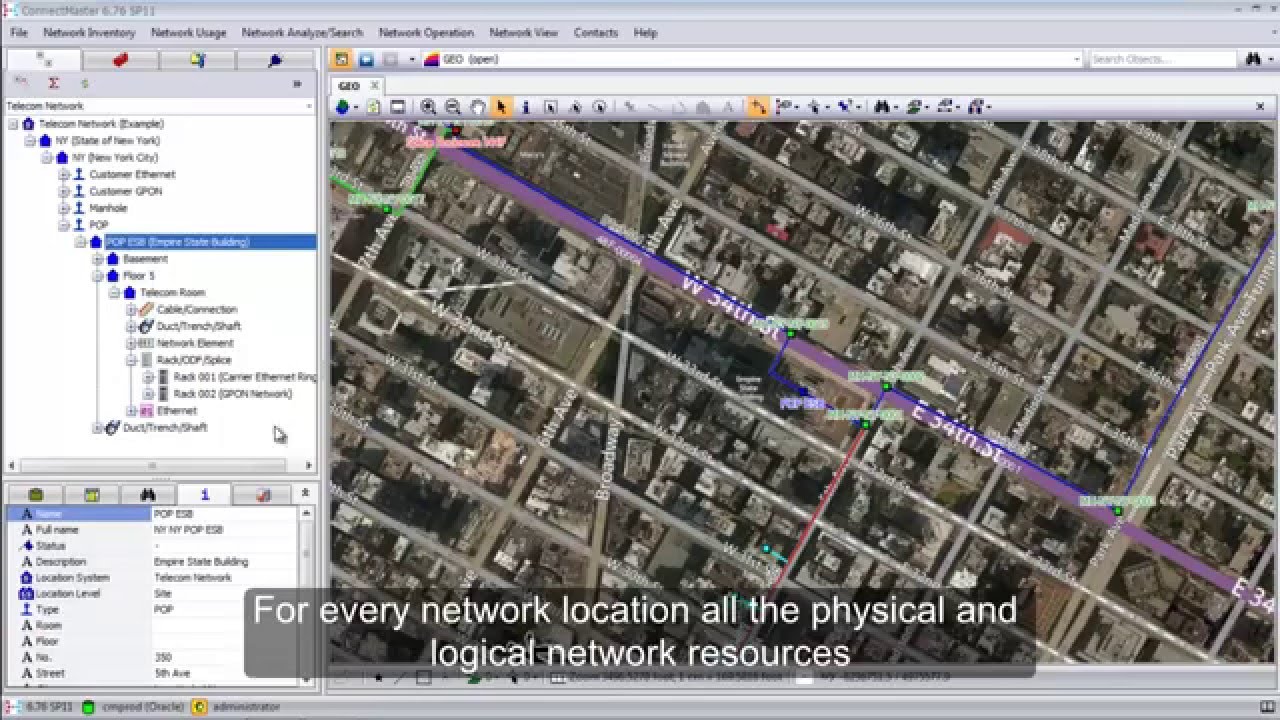Screen dimensions: 1280x720
Task: Expand the Manhole tree node
Action: coord(64,208)
